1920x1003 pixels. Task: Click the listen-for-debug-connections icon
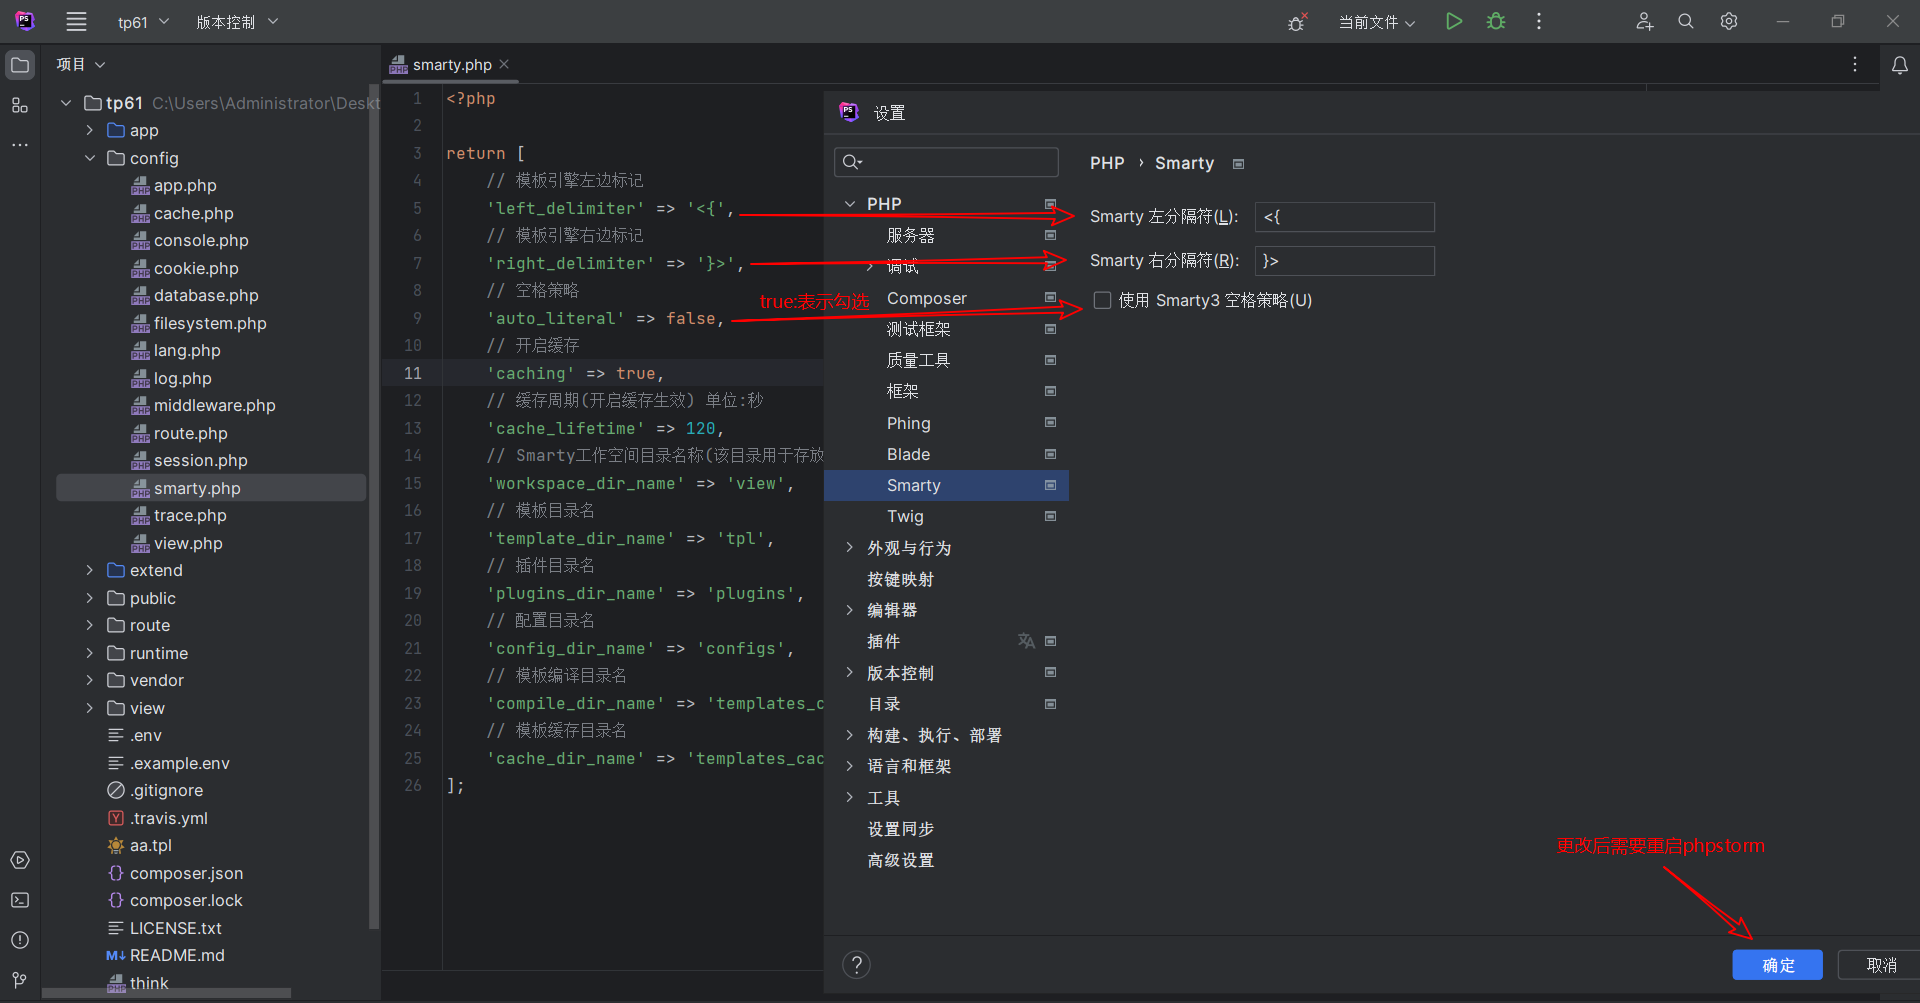[x=1297, y=21]
